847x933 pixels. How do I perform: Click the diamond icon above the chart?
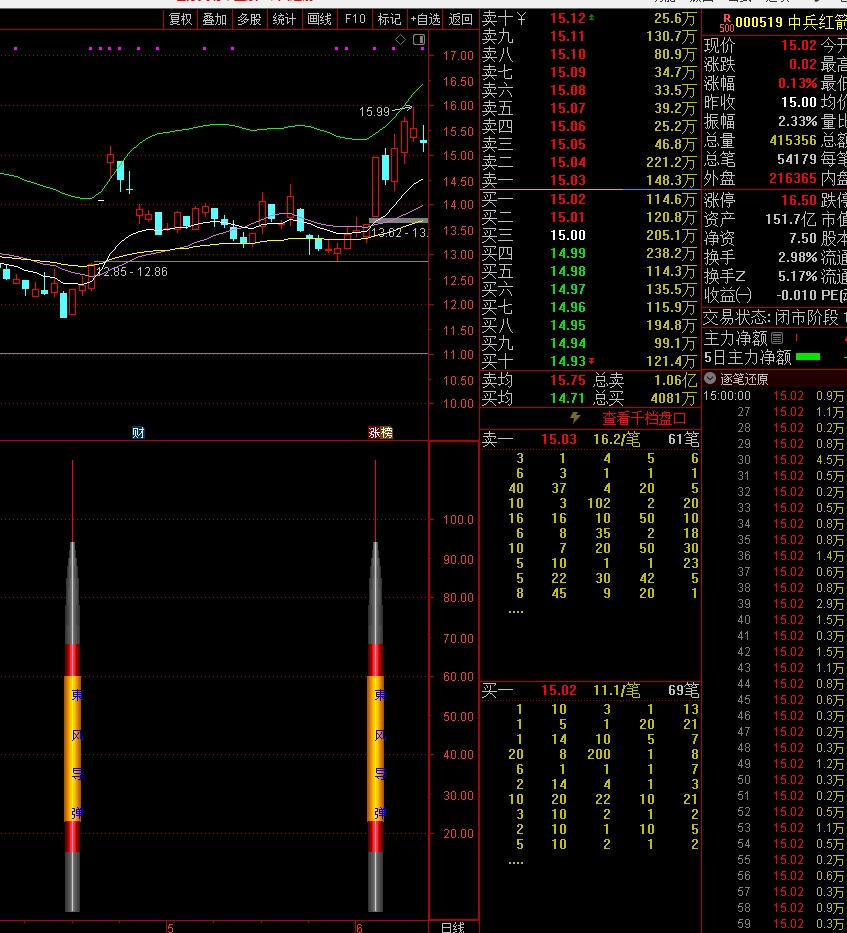401,39
